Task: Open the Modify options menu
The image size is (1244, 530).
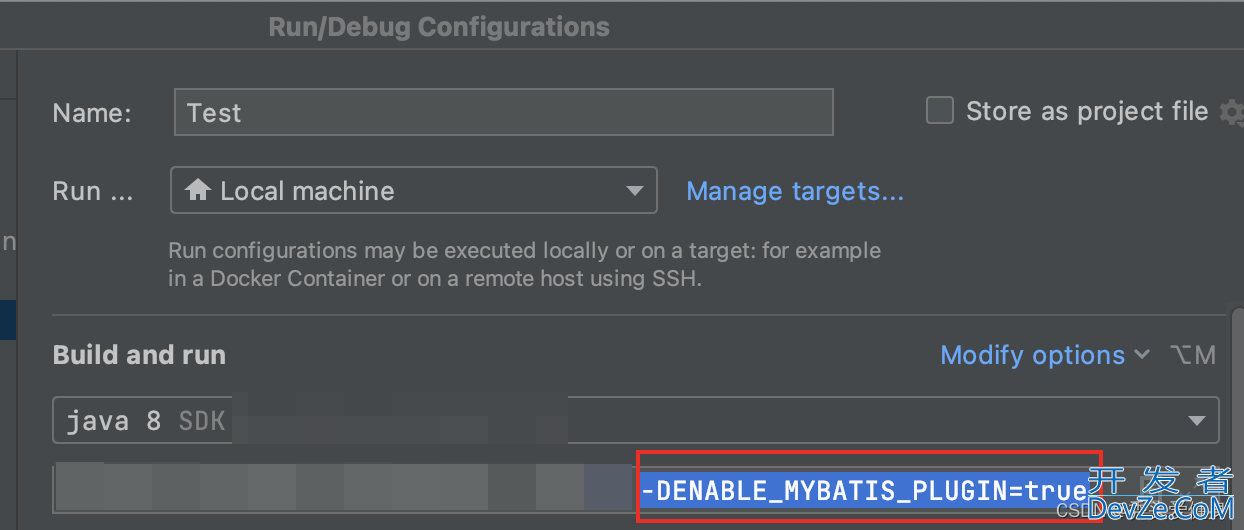Action: point(1033,355)
